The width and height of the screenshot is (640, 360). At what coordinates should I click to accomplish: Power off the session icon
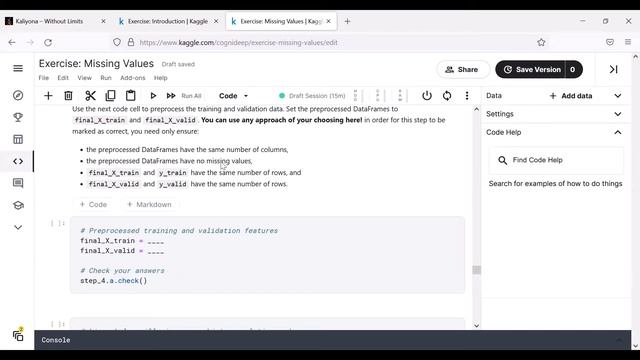(427, 96)
